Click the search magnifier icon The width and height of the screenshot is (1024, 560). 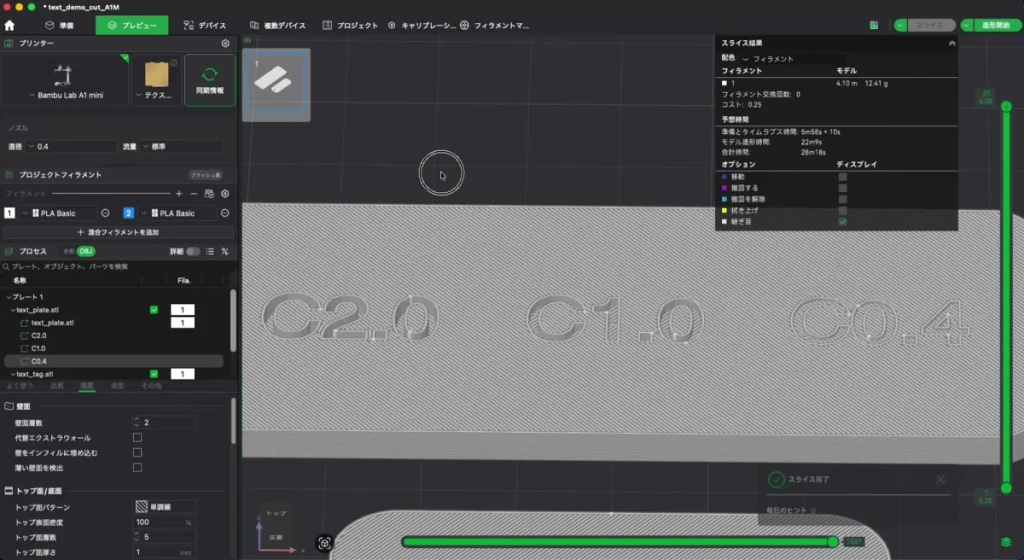(x=6, y=266)
